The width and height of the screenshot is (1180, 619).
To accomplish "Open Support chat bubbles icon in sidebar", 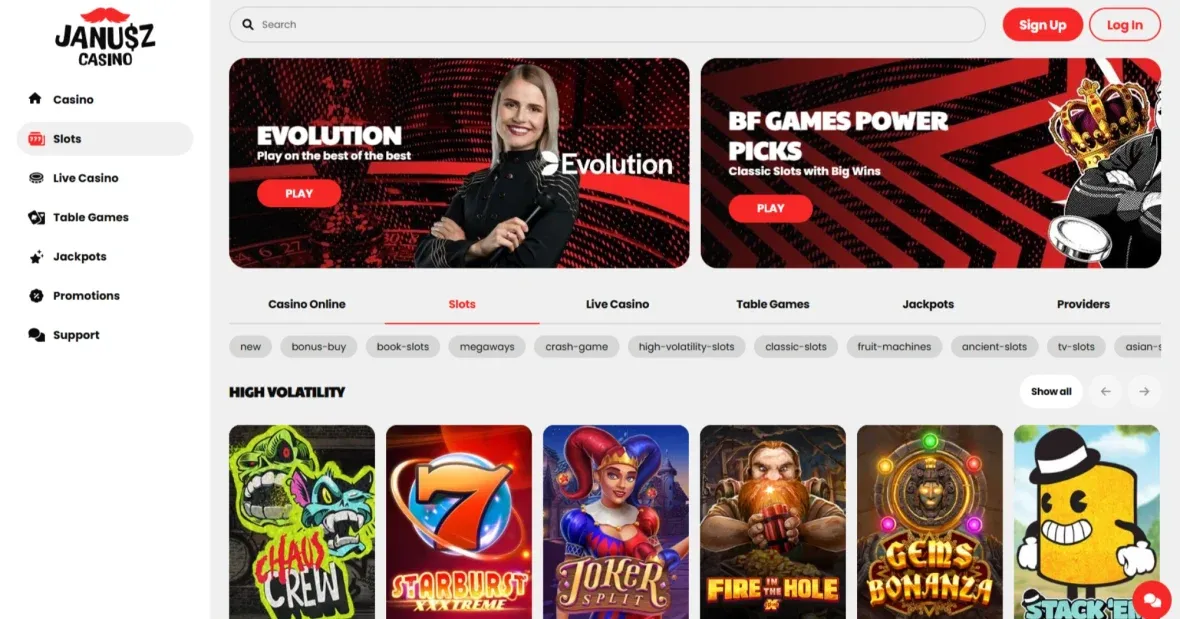I will (36, 335).
